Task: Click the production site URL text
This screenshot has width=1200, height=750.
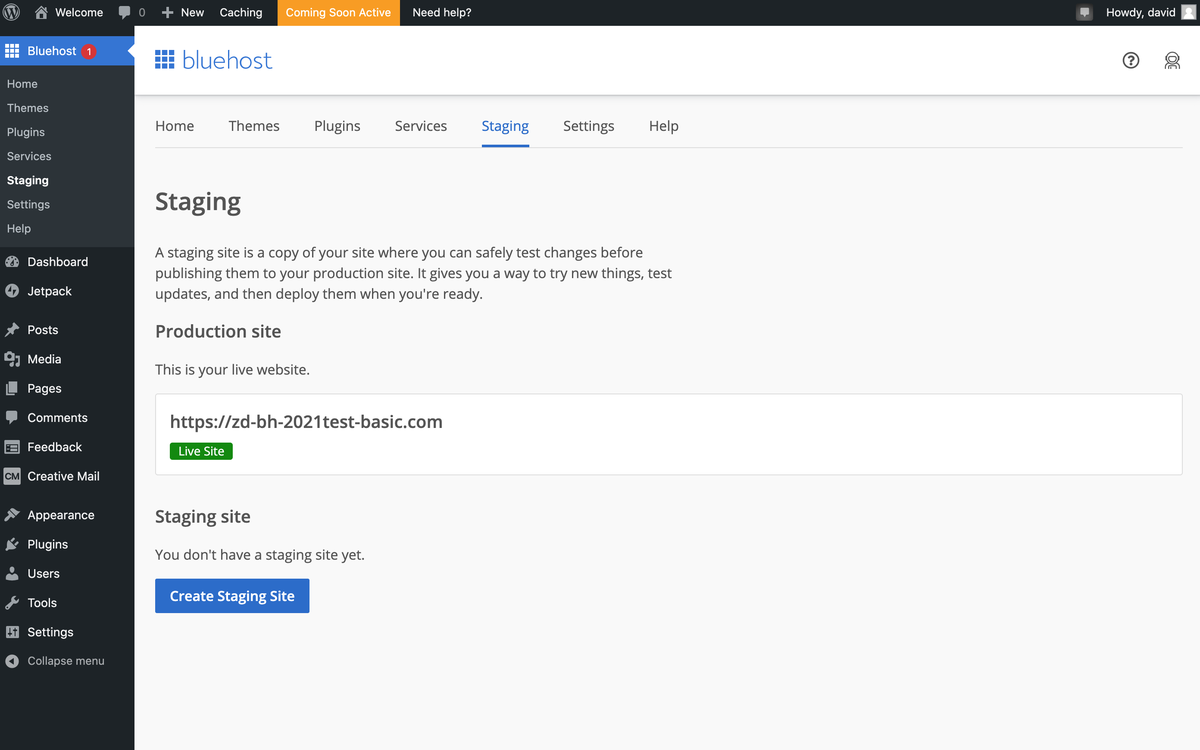Action: (x=306, y=422)
